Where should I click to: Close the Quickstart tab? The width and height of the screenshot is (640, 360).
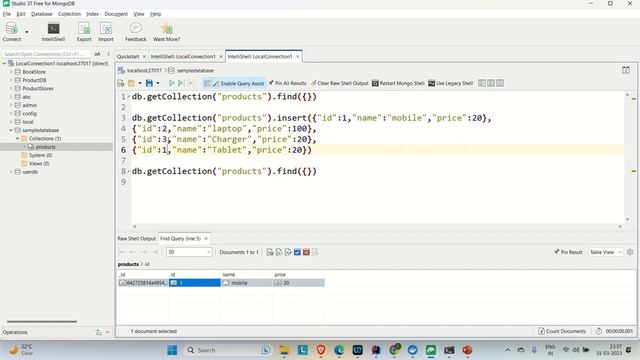click(144, 57)
